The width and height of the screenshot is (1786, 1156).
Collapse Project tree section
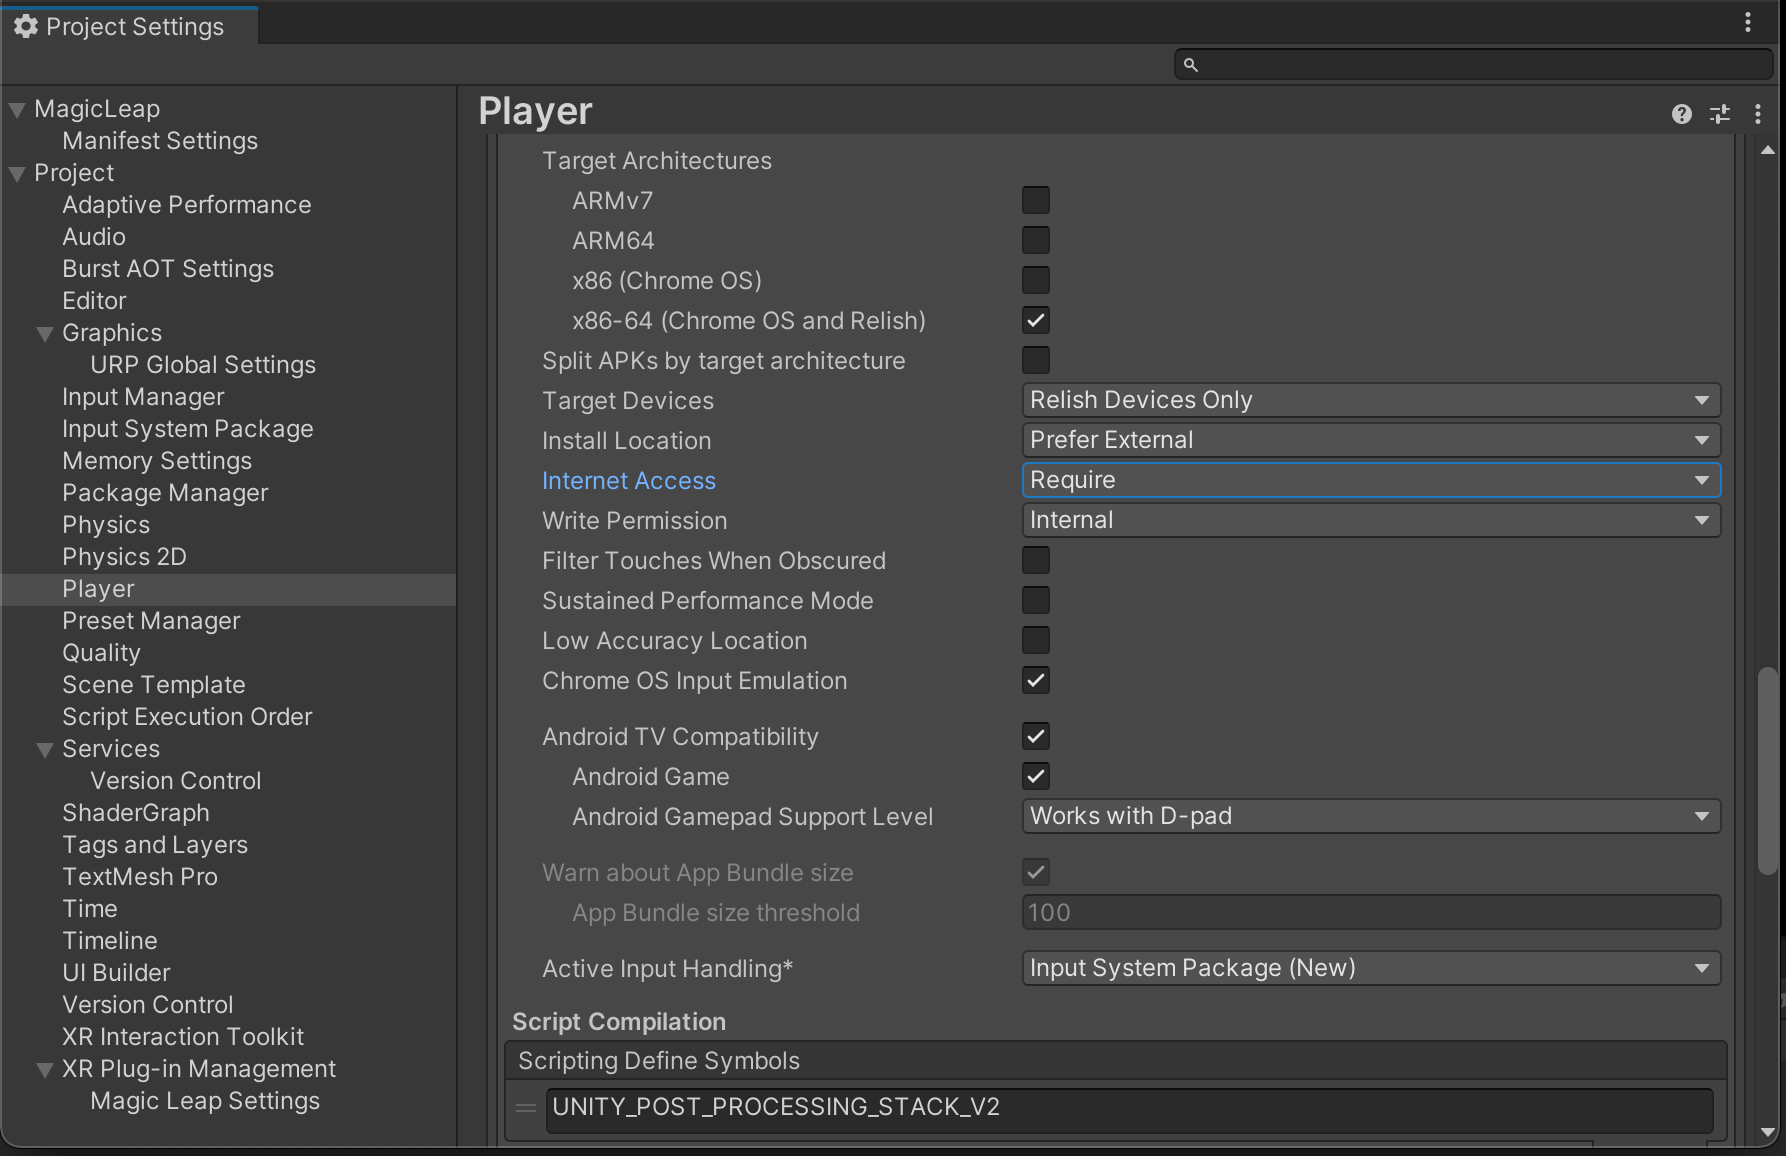tap(17, 173)
